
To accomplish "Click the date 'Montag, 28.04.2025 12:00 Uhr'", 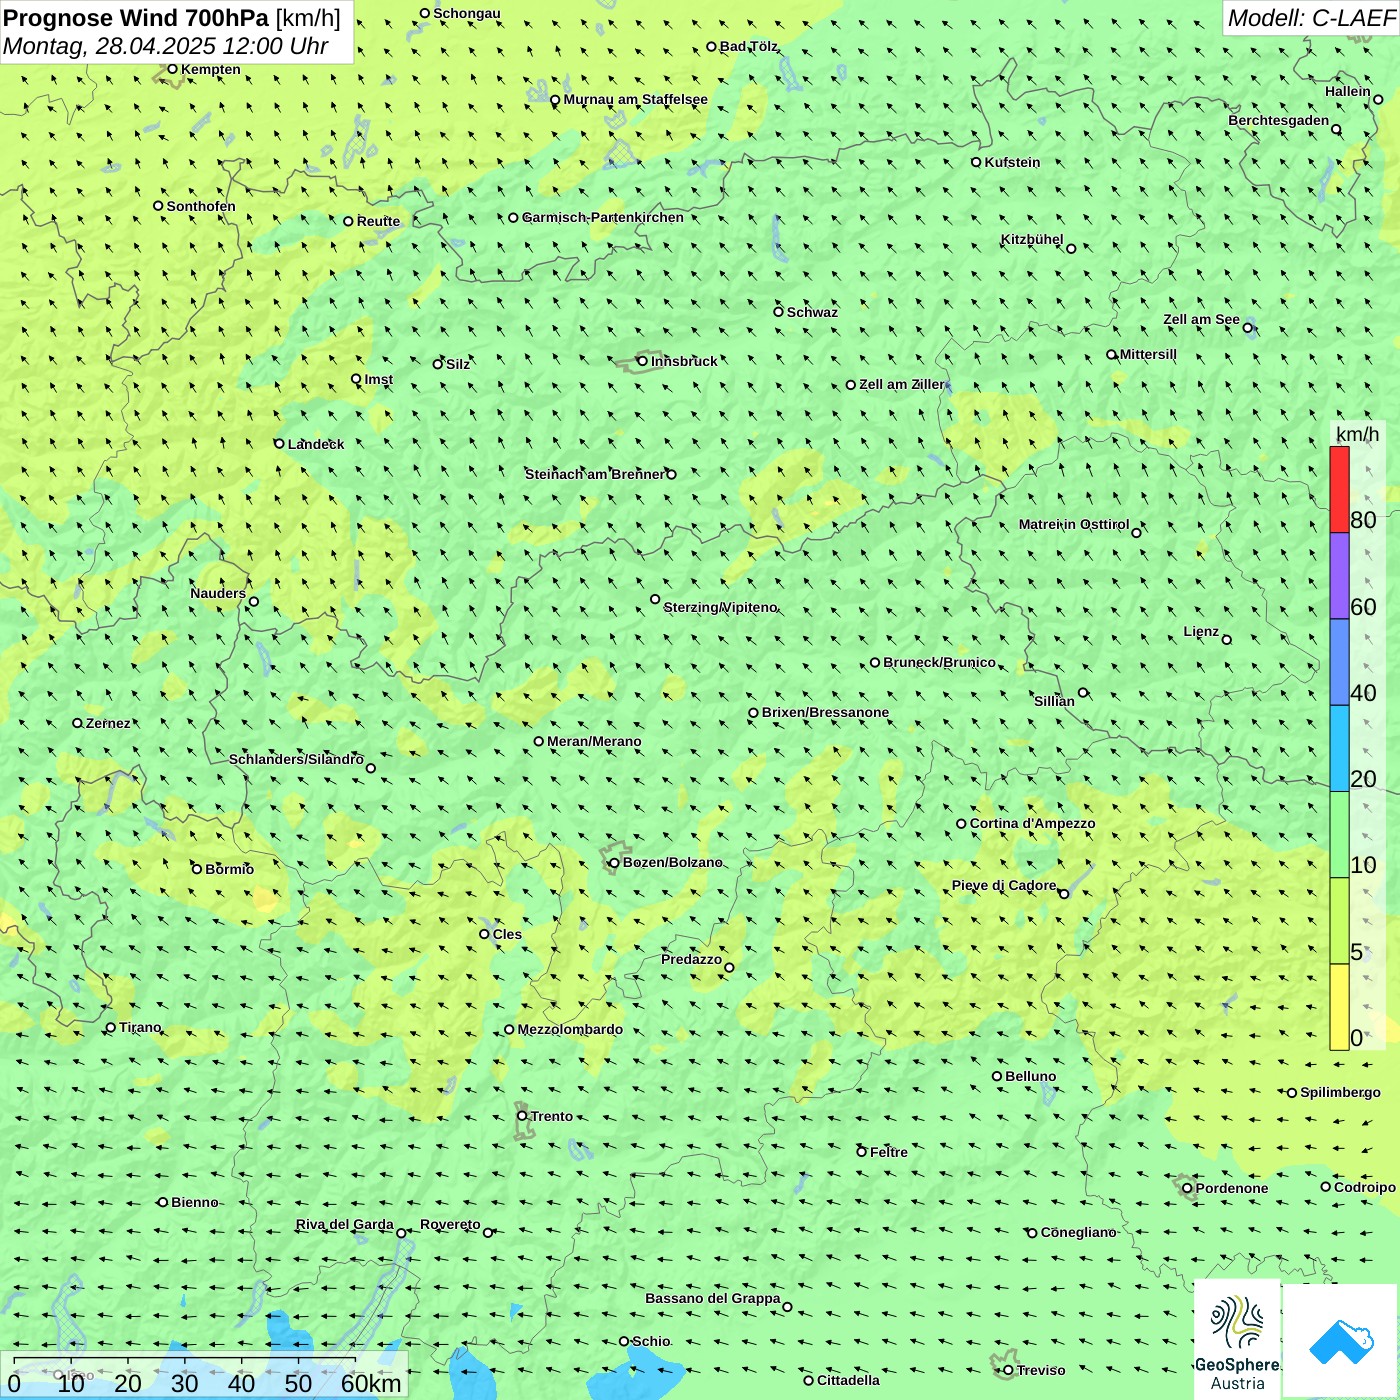I will pyautogui.click(x=166, y=46).
